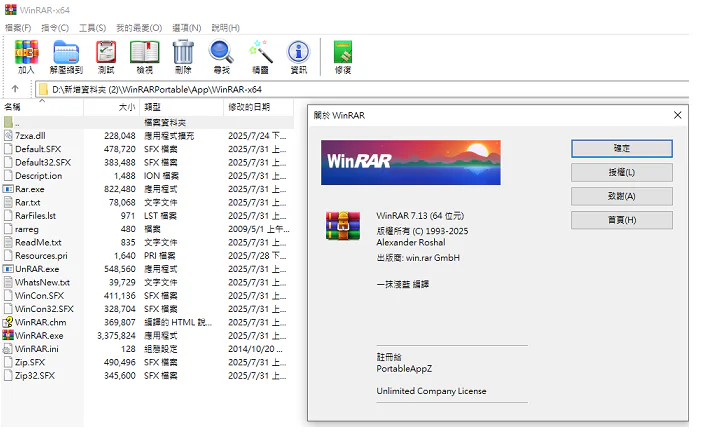Open the Tools (工具(S)) menu
Image resolution: width=727 pixels, height=448 pixels.
pos(92,28)
